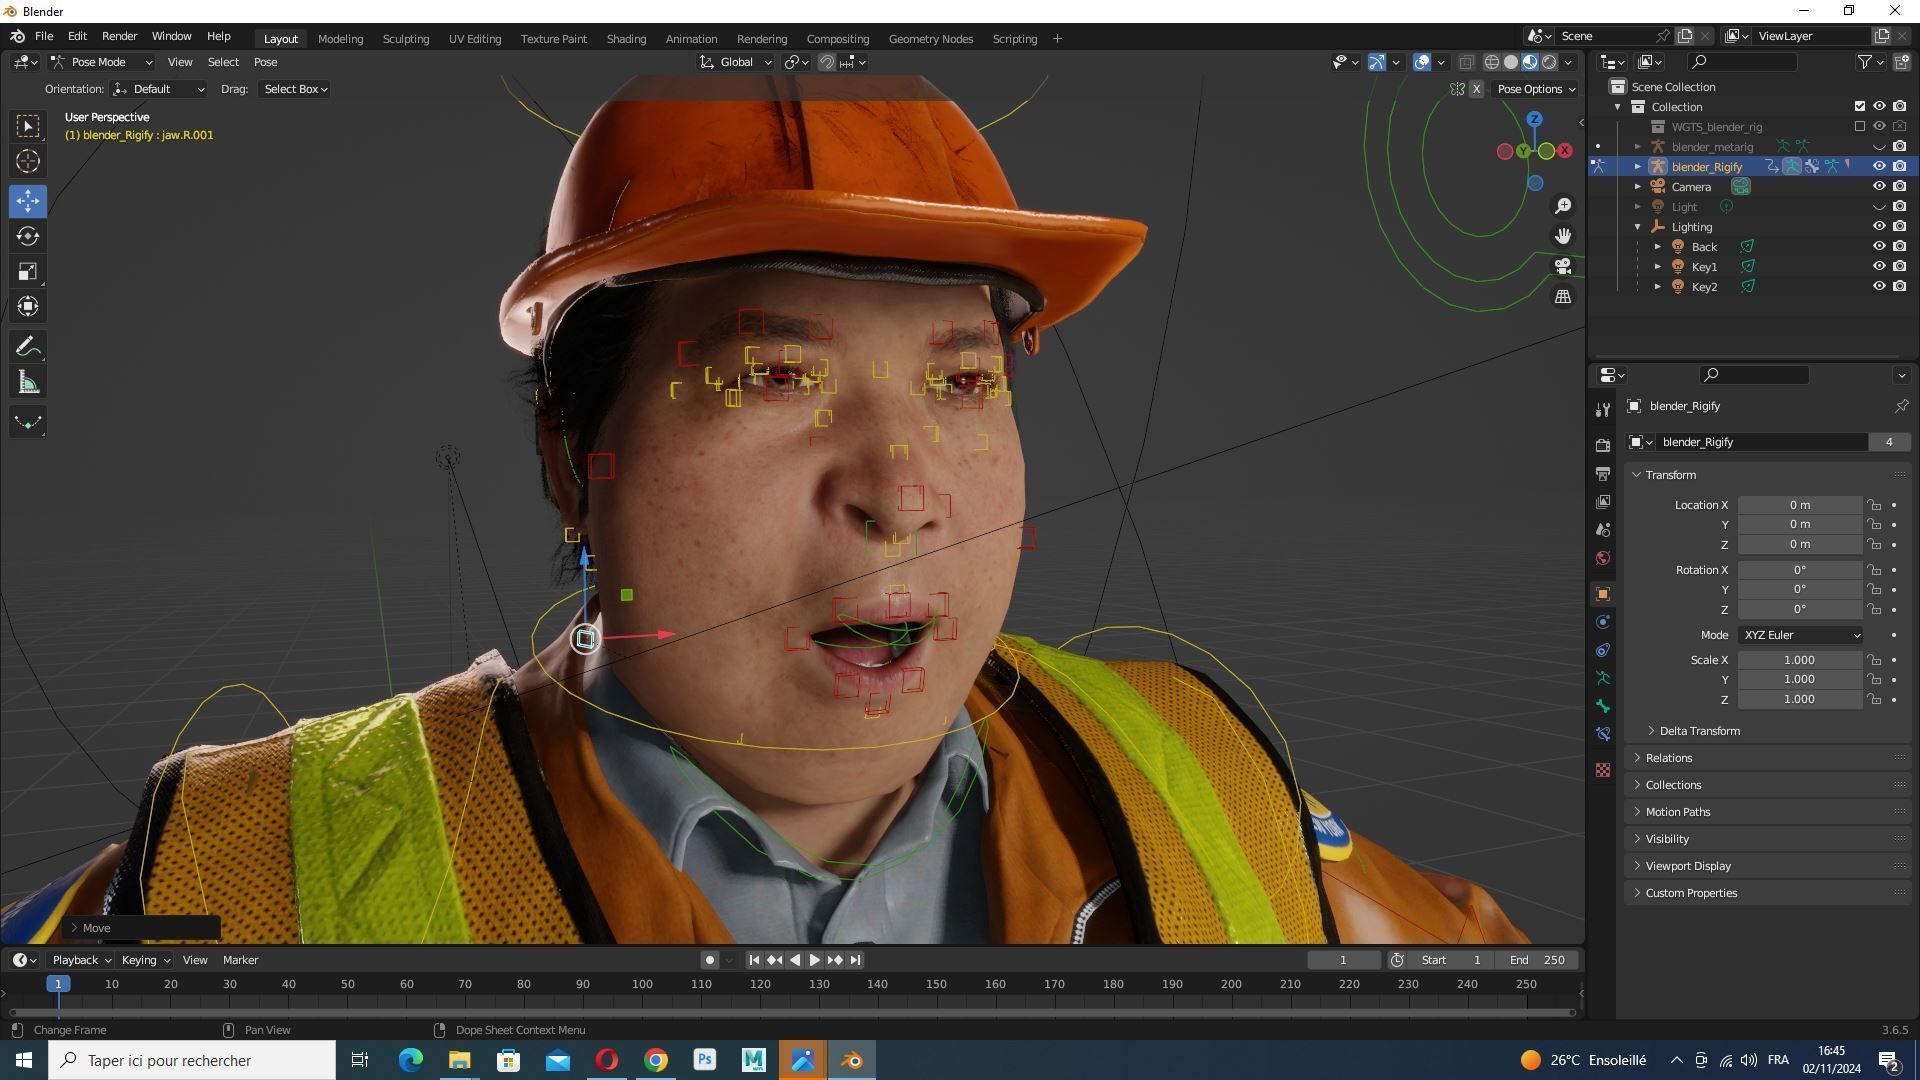Click the pan view hand icon
This screenshot has width=1920, height=1080.
coord(1563,236)
